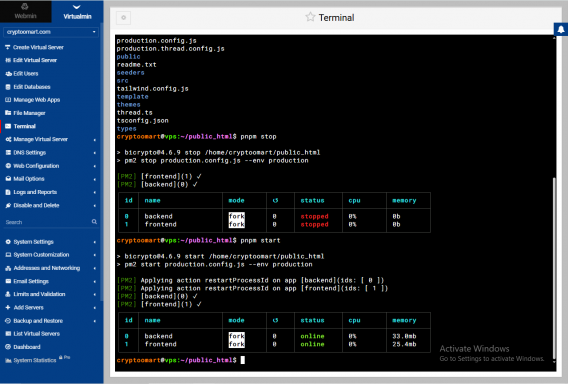This screenshot has height=384, width=568.
Task: Expand the Logs and Reports submenu arrow
Action: [95, 192]
